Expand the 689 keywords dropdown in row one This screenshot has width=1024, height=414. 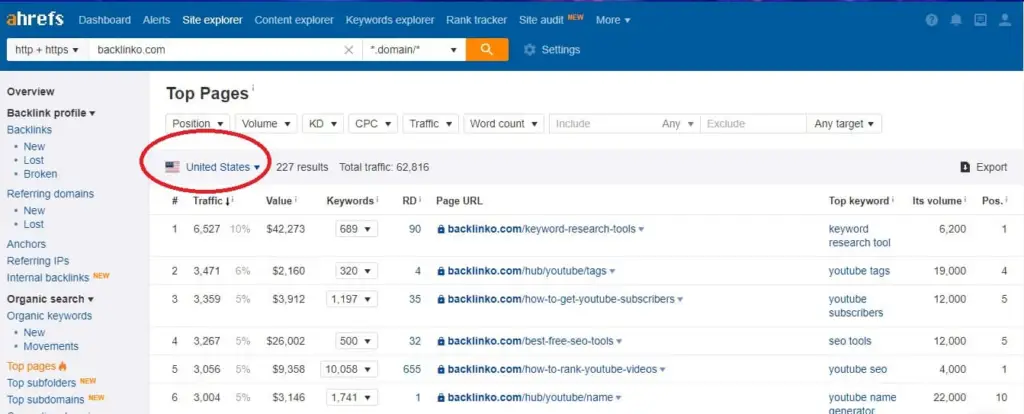pos(357,229)
